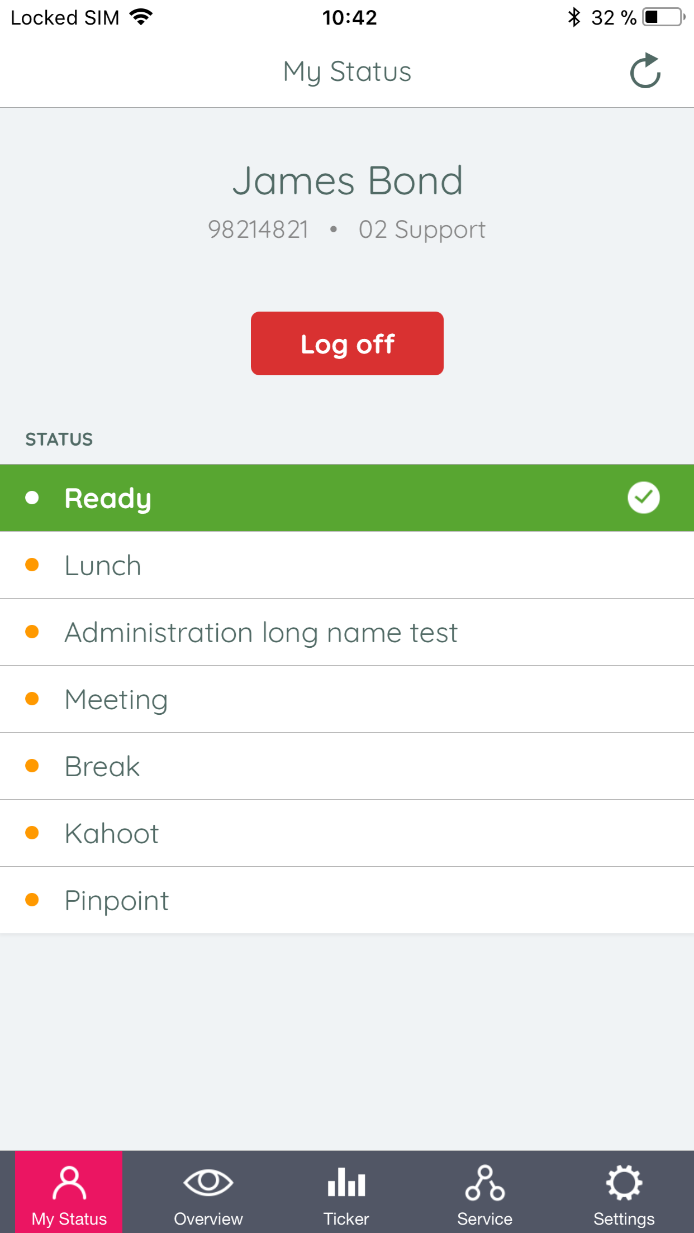Tap the refresh icon in header
This screenshot has height=1233, width=694.
(645, 71)
